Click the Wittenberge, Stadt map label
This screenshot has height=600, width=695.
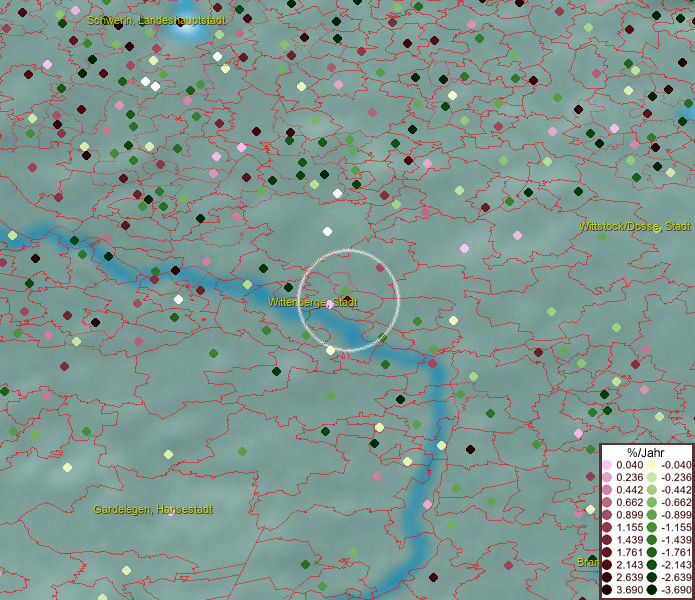313,301
